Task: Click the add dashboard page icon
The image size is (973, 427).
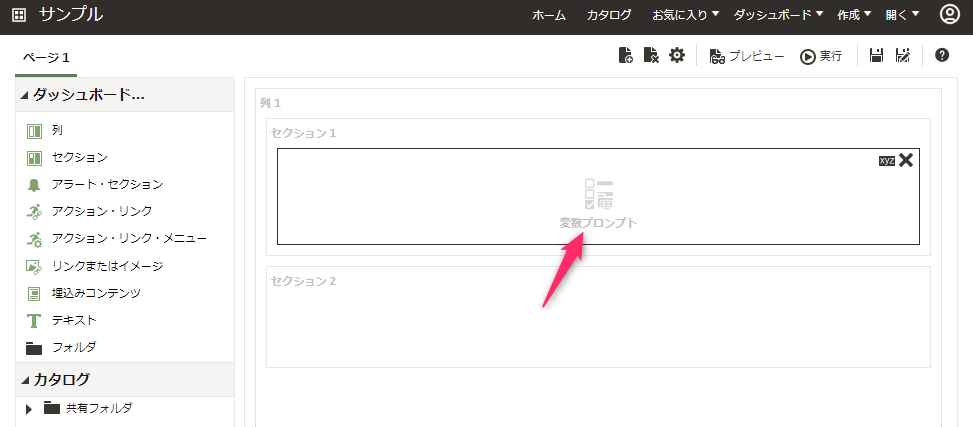Action: pyautogui.click(x=626, y=55)
